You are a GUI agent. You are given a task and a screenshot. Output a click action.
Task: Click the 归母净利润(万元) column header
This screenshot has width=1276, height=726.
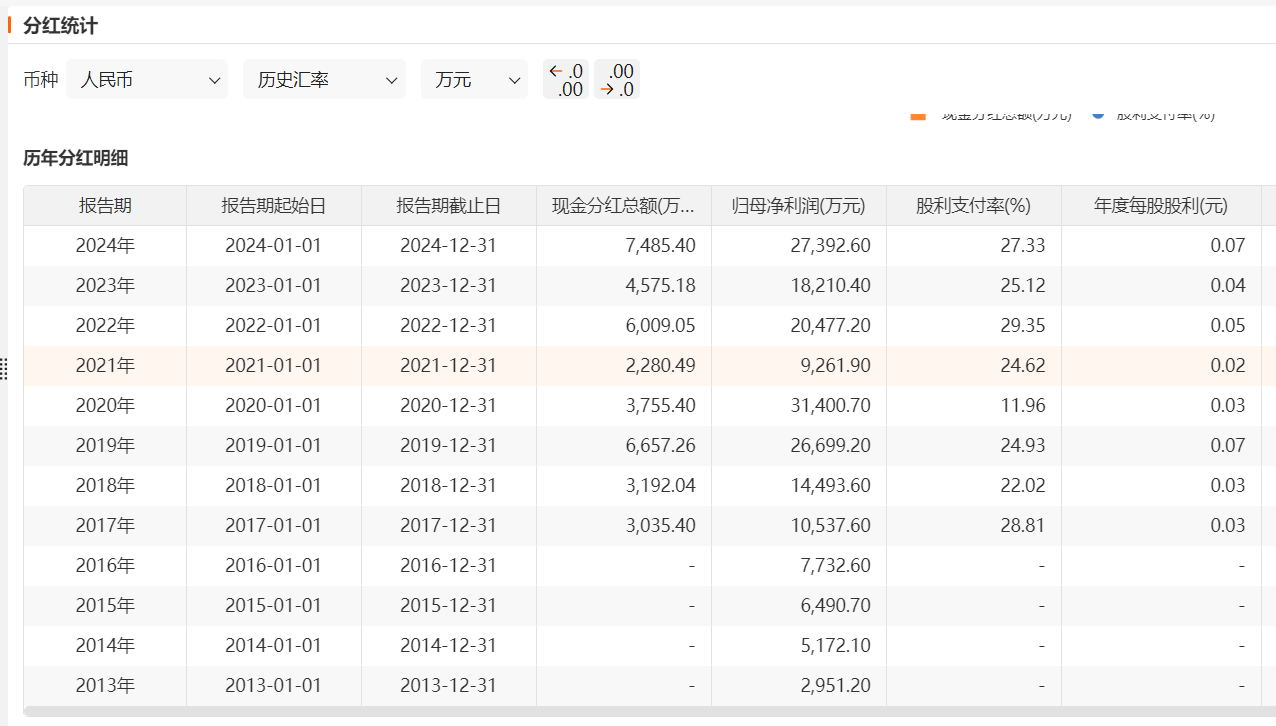coord(799,206)
